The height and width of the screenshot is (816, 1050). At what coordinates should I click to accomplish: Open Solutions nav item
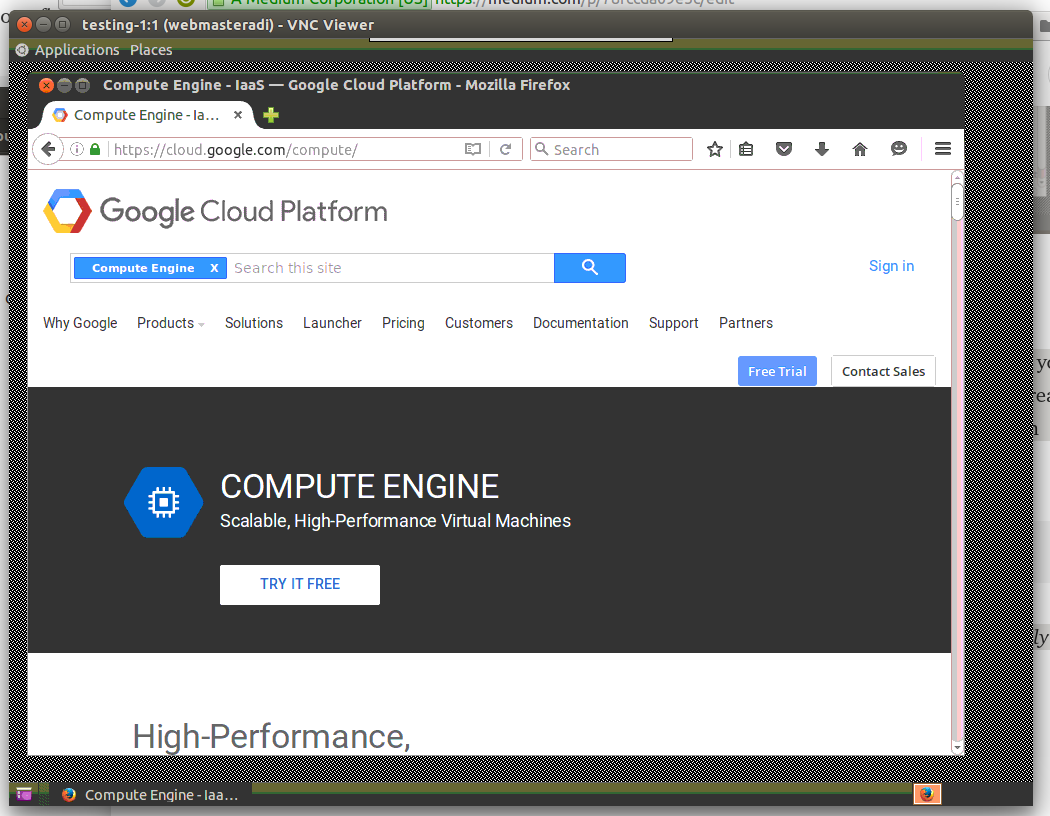click(254, 323)
